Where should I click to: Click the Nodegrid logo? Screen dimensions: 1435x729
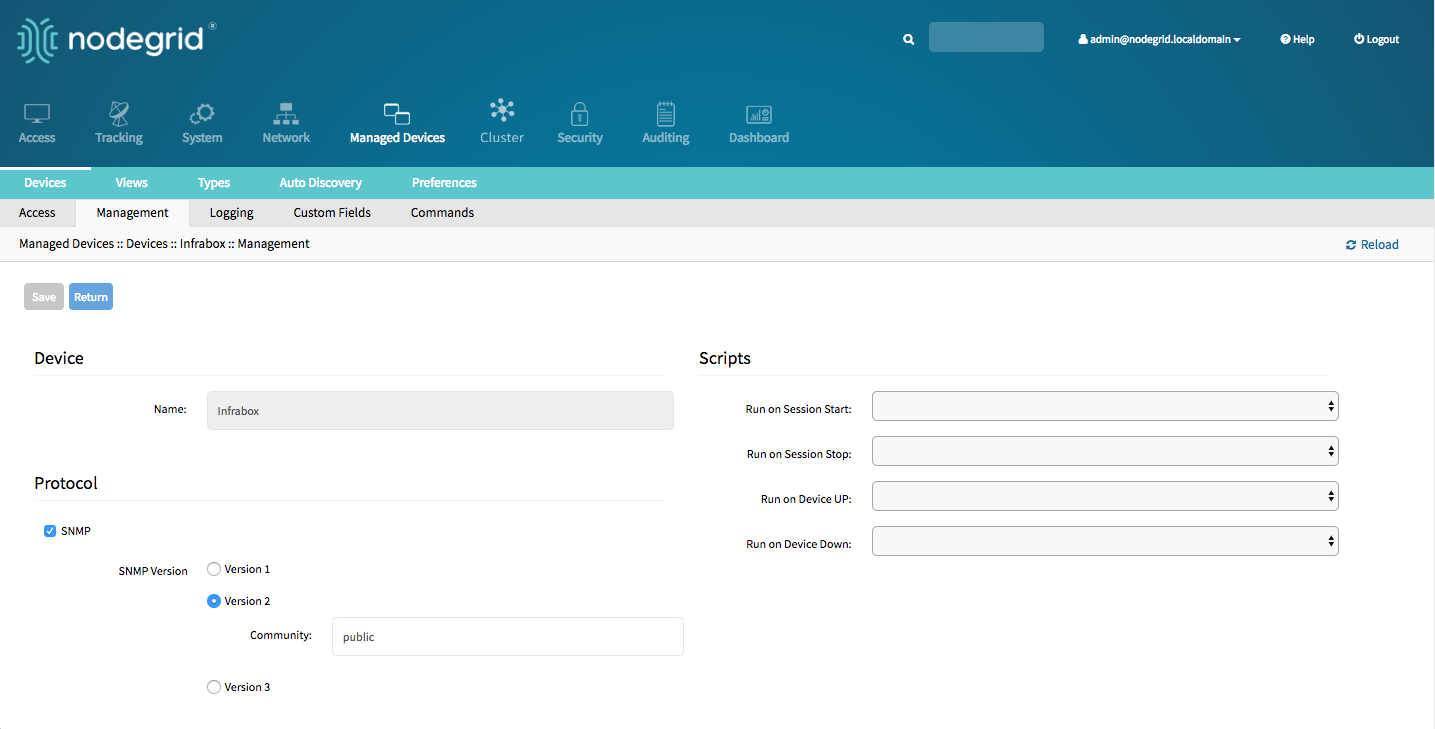pyautogui.click(x=116, y=41)
